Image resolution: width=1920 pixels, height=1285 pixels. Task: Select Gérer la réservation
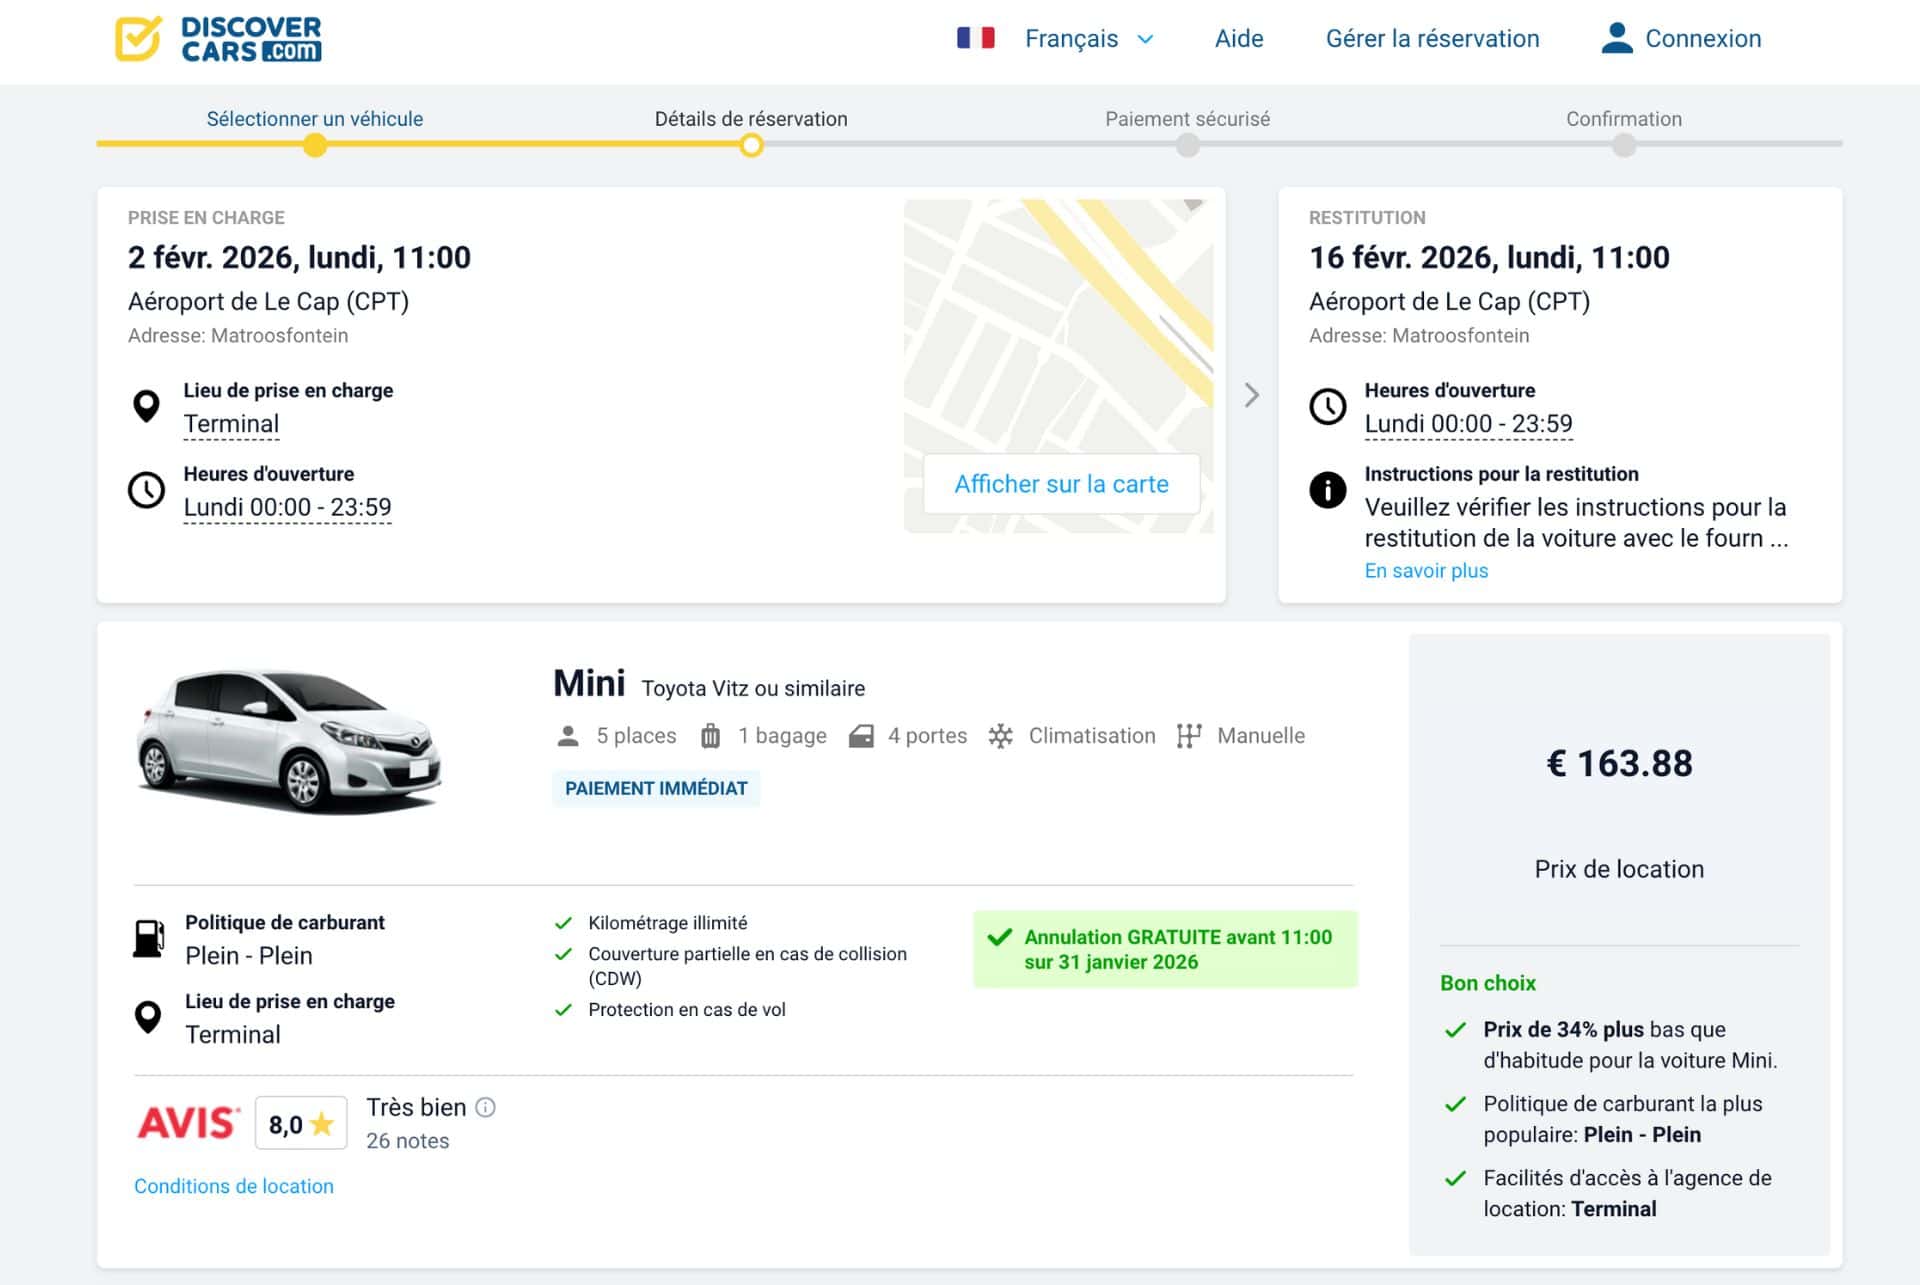point(1433,38)
